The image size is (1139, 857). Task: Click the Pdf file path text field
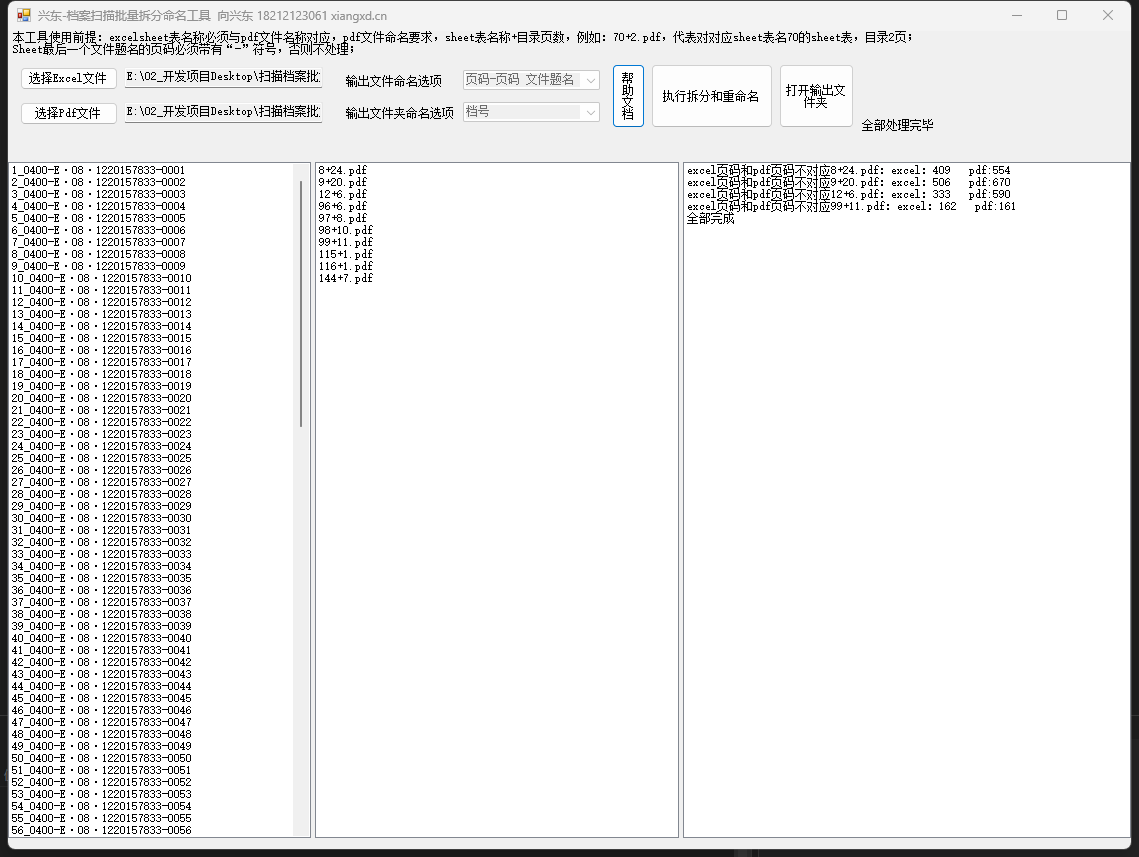click(223, 112)
